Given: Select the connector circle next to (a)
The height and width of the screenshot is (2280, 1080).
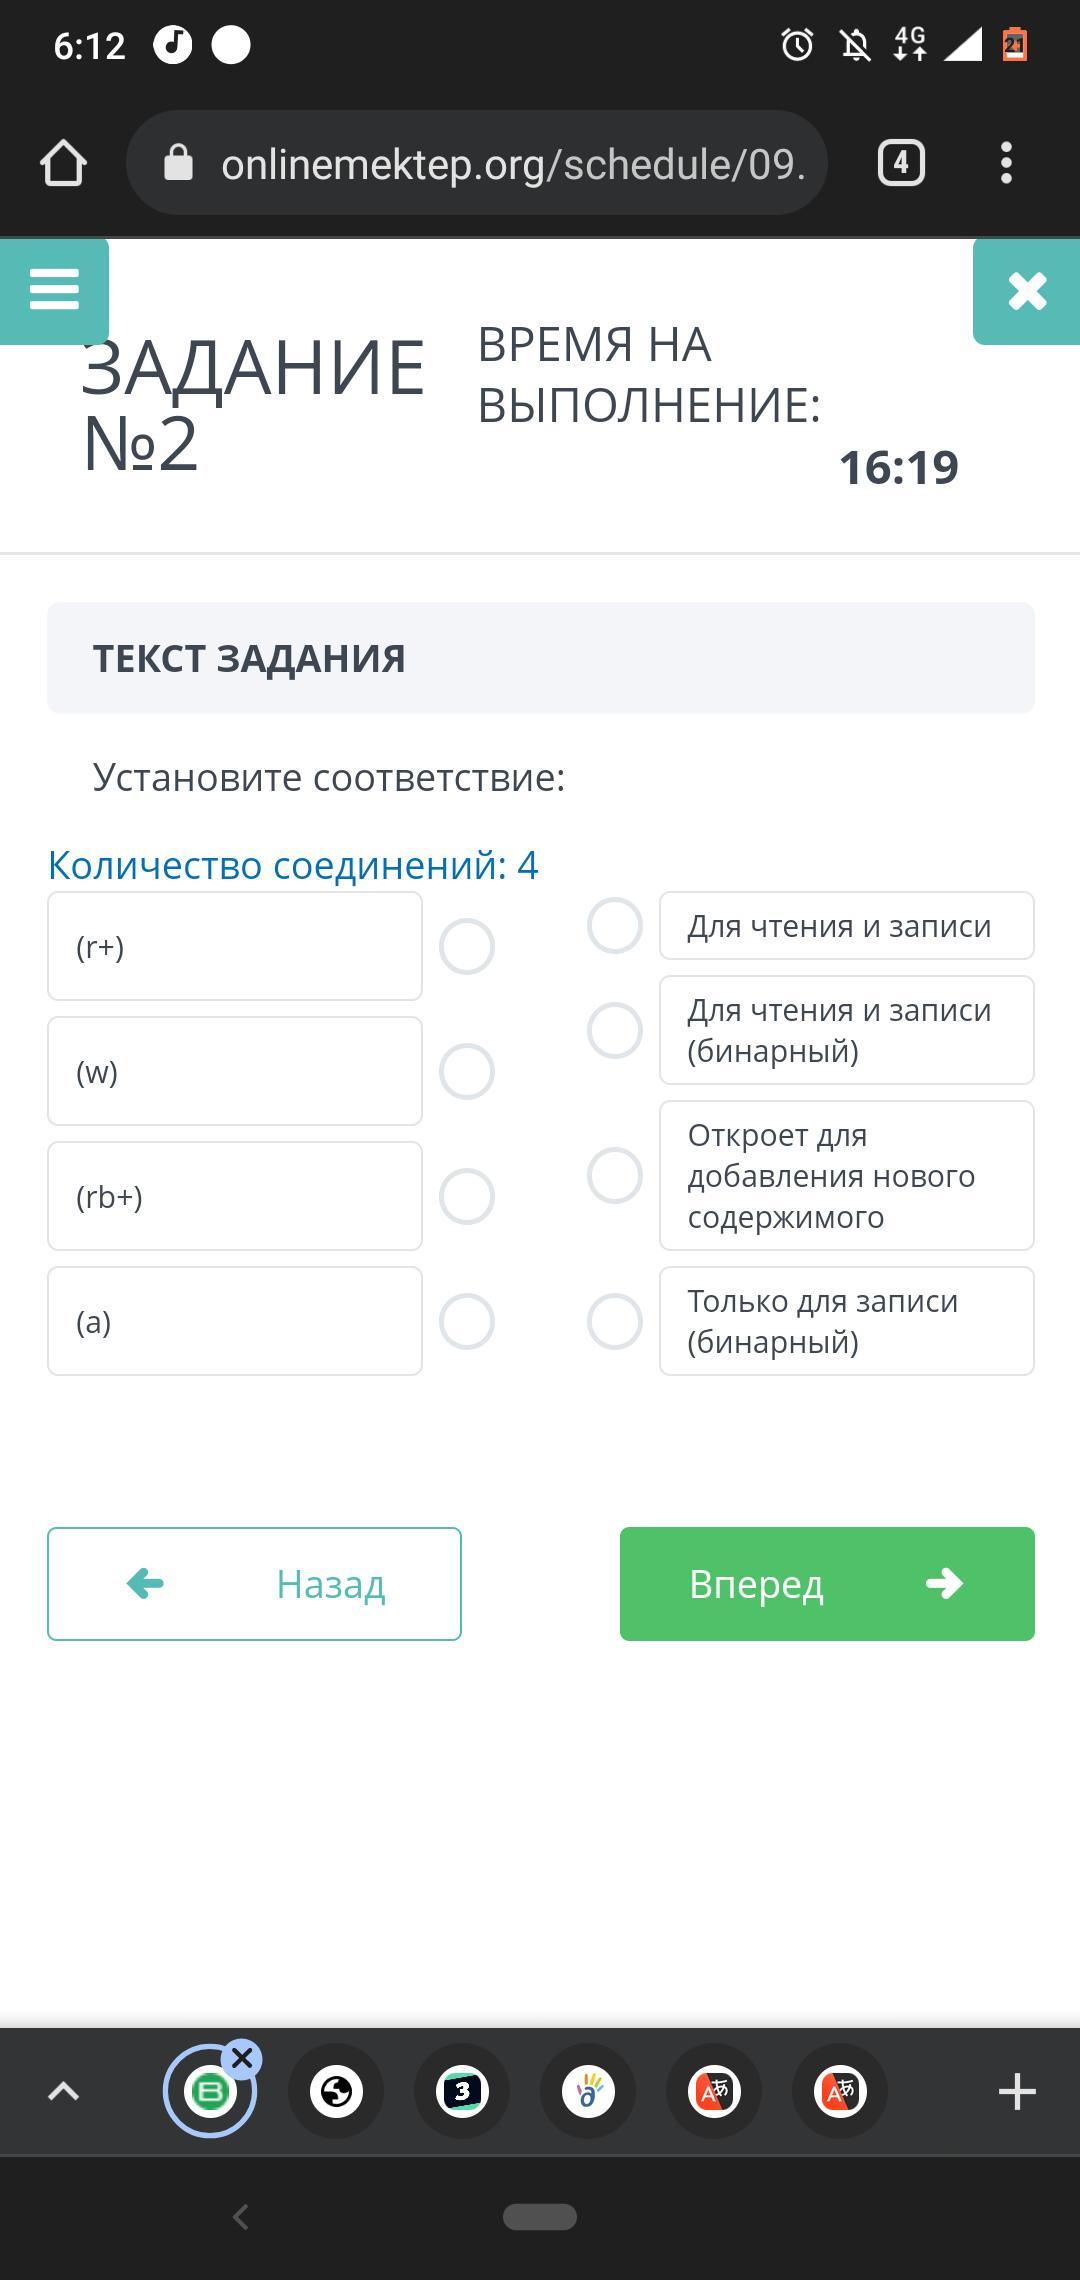Looking at the screenshot, I should pyautogui.click(x=467, y=1321).
